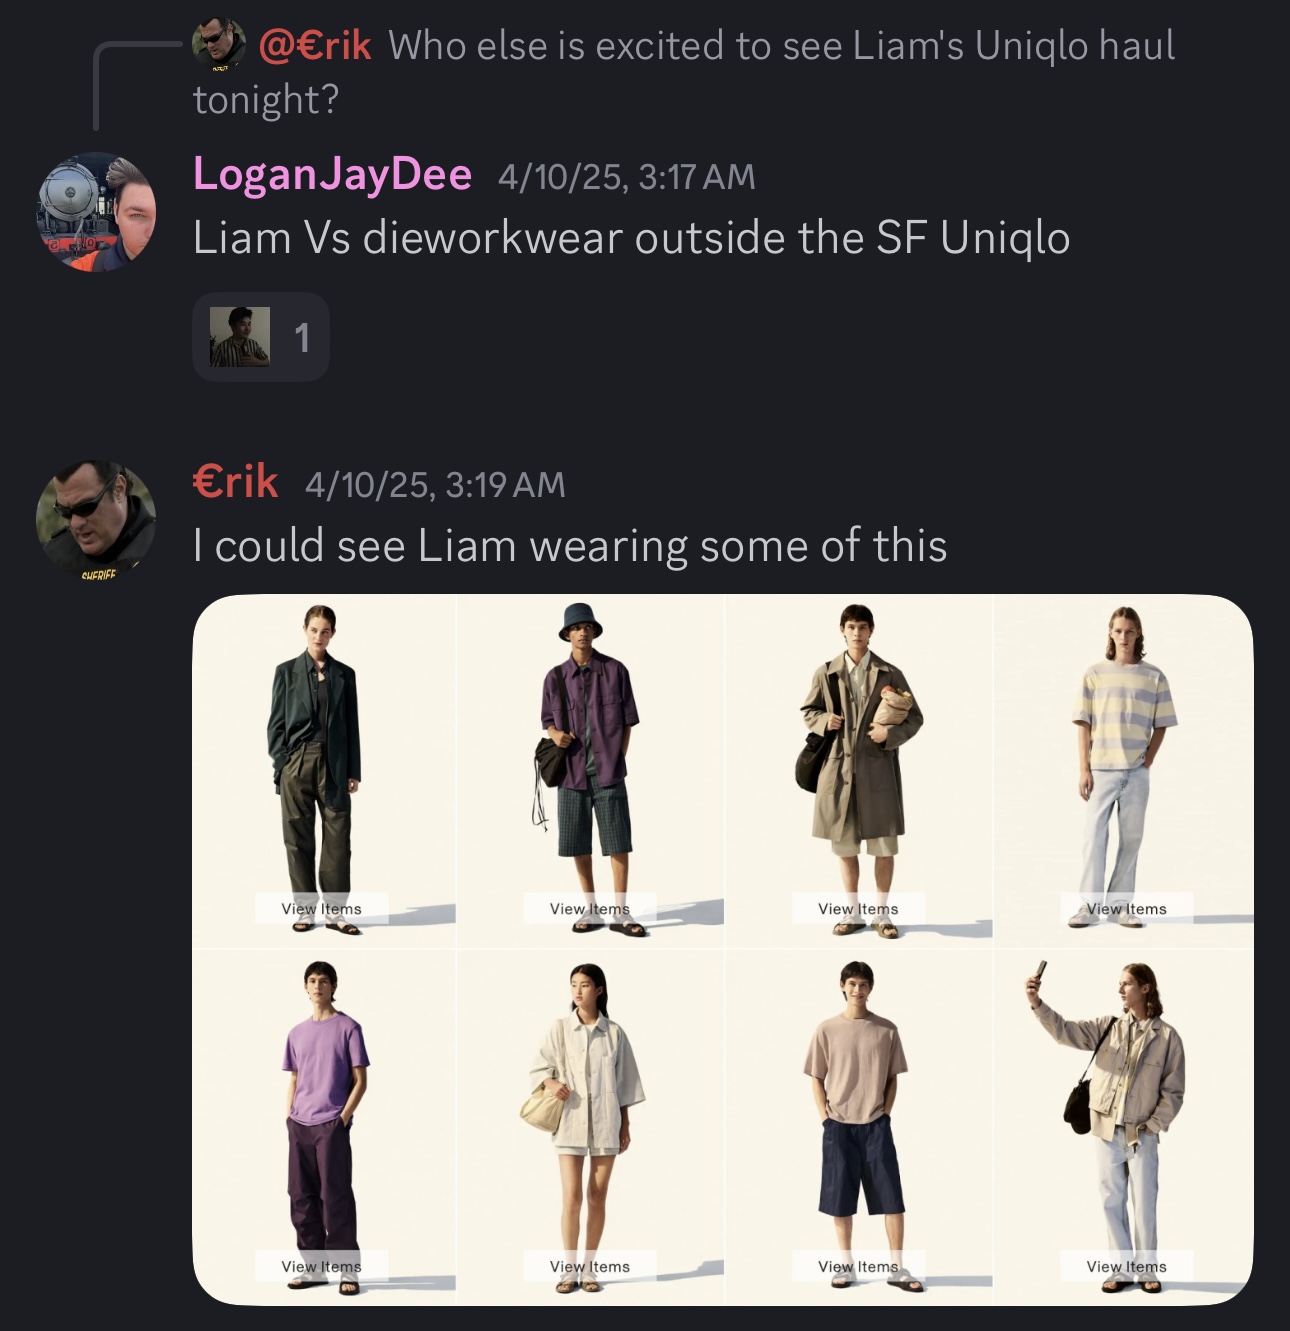Open the attached Uniqlo outfits image

[x=723, y=950]
